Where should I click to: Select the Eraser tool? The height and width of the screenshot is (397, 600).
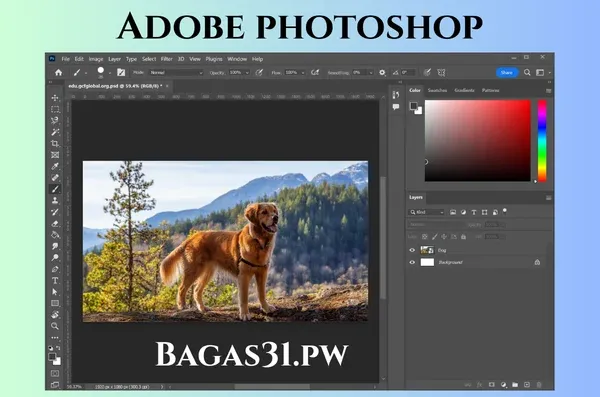(55, 223)
